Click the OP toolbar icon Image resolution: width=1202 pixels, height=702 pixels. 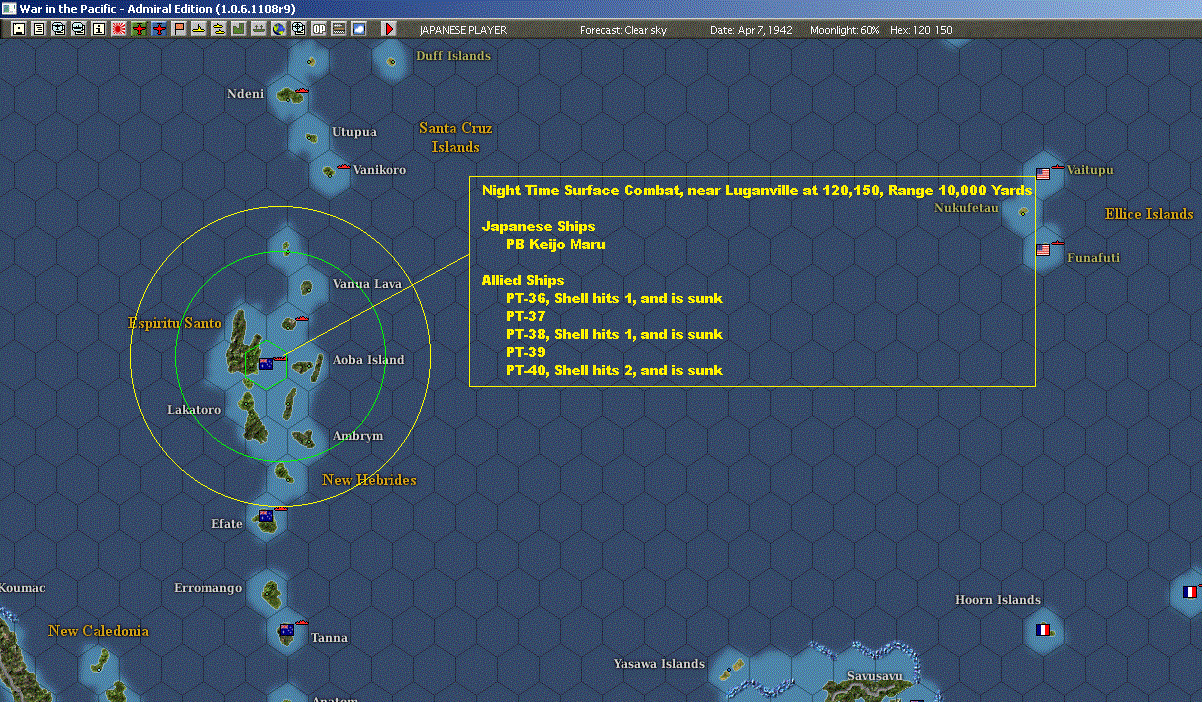point(319,29)
